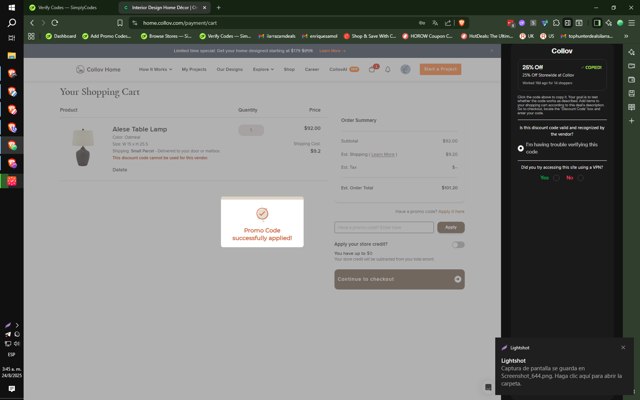This screenshot has height=400, width=640.
Task: Click the Collov Home logo
Action: point(98,69)
